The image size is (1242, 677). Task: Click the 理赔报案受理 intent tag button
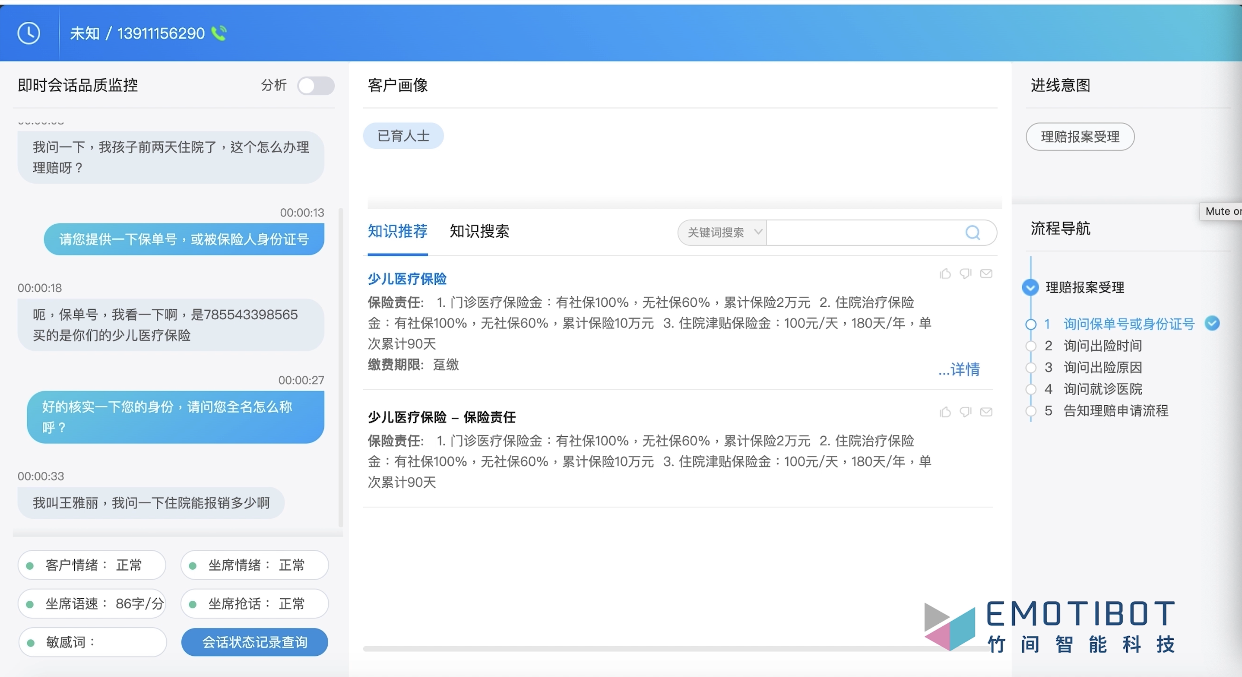tap(1080, 137)
